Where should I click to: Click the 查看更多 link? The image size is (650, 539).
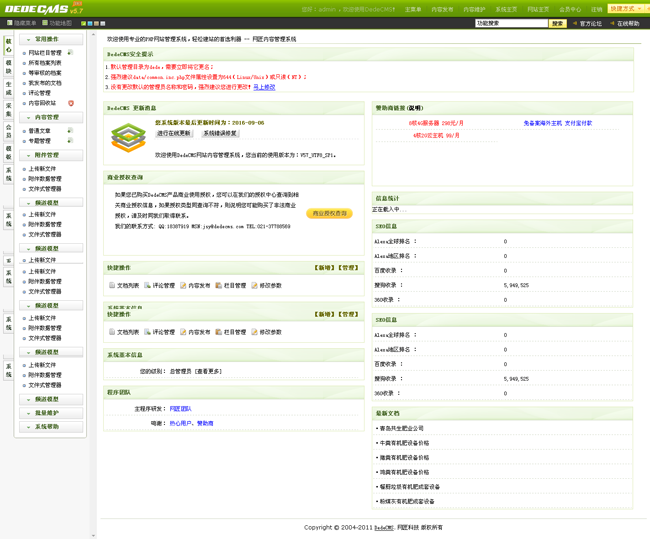click(209, 371)
